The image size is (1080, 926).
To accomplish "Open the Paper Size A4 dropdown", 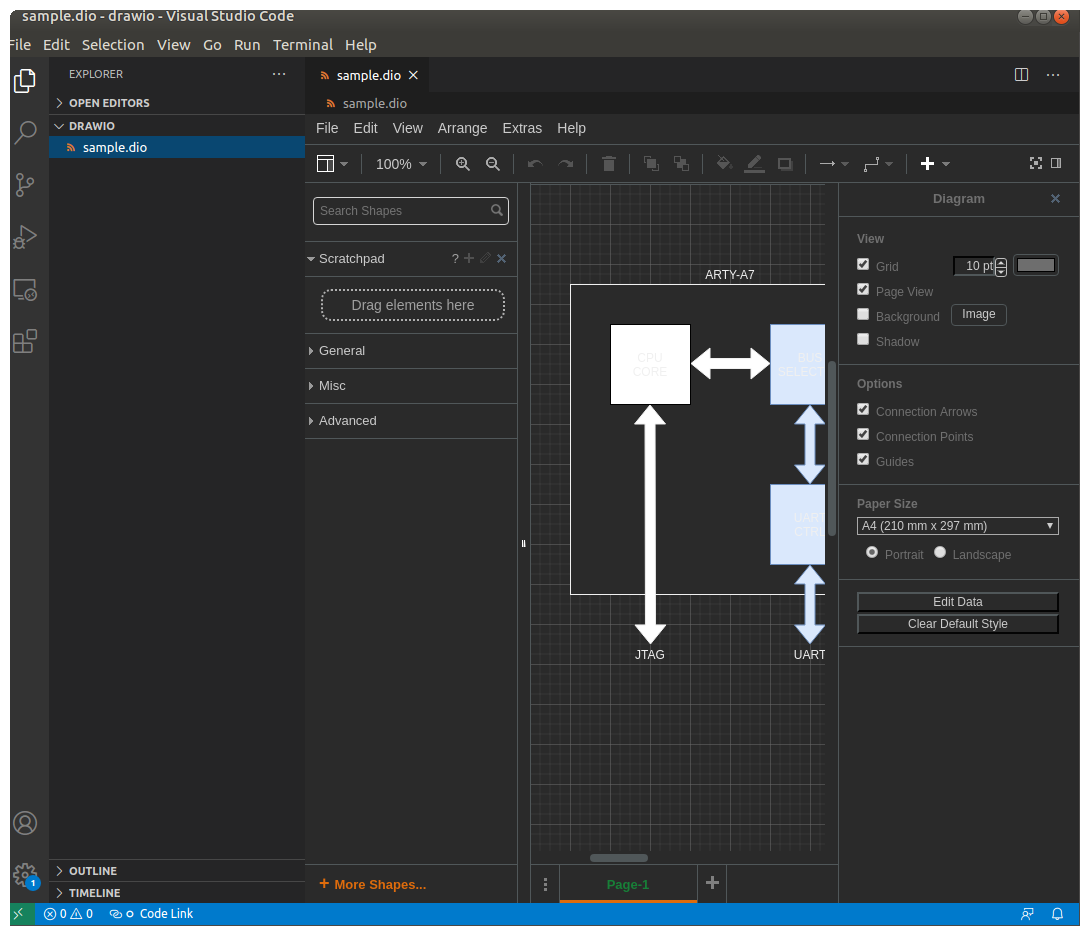I will pos(957,526).
